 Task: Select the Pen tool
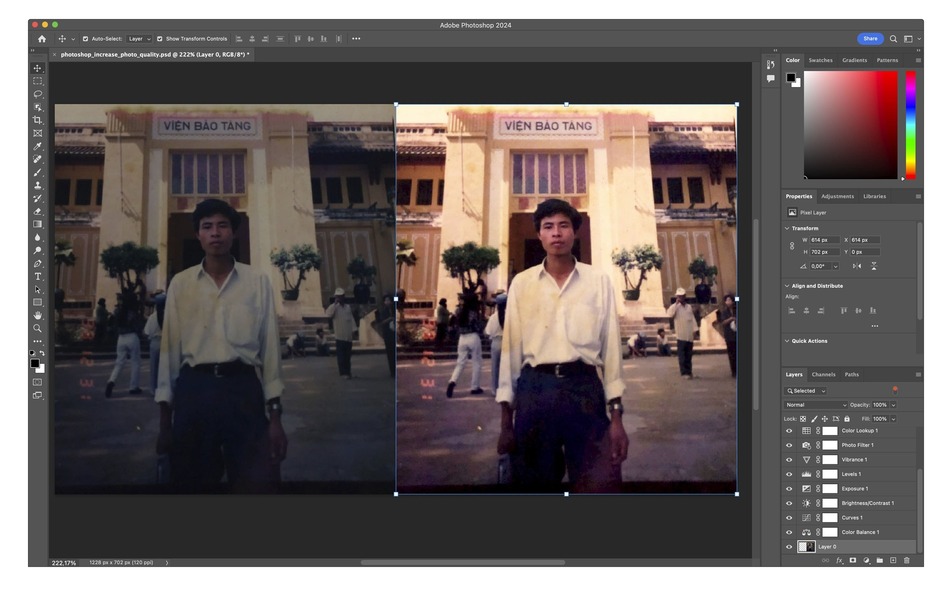click(38, 263)
